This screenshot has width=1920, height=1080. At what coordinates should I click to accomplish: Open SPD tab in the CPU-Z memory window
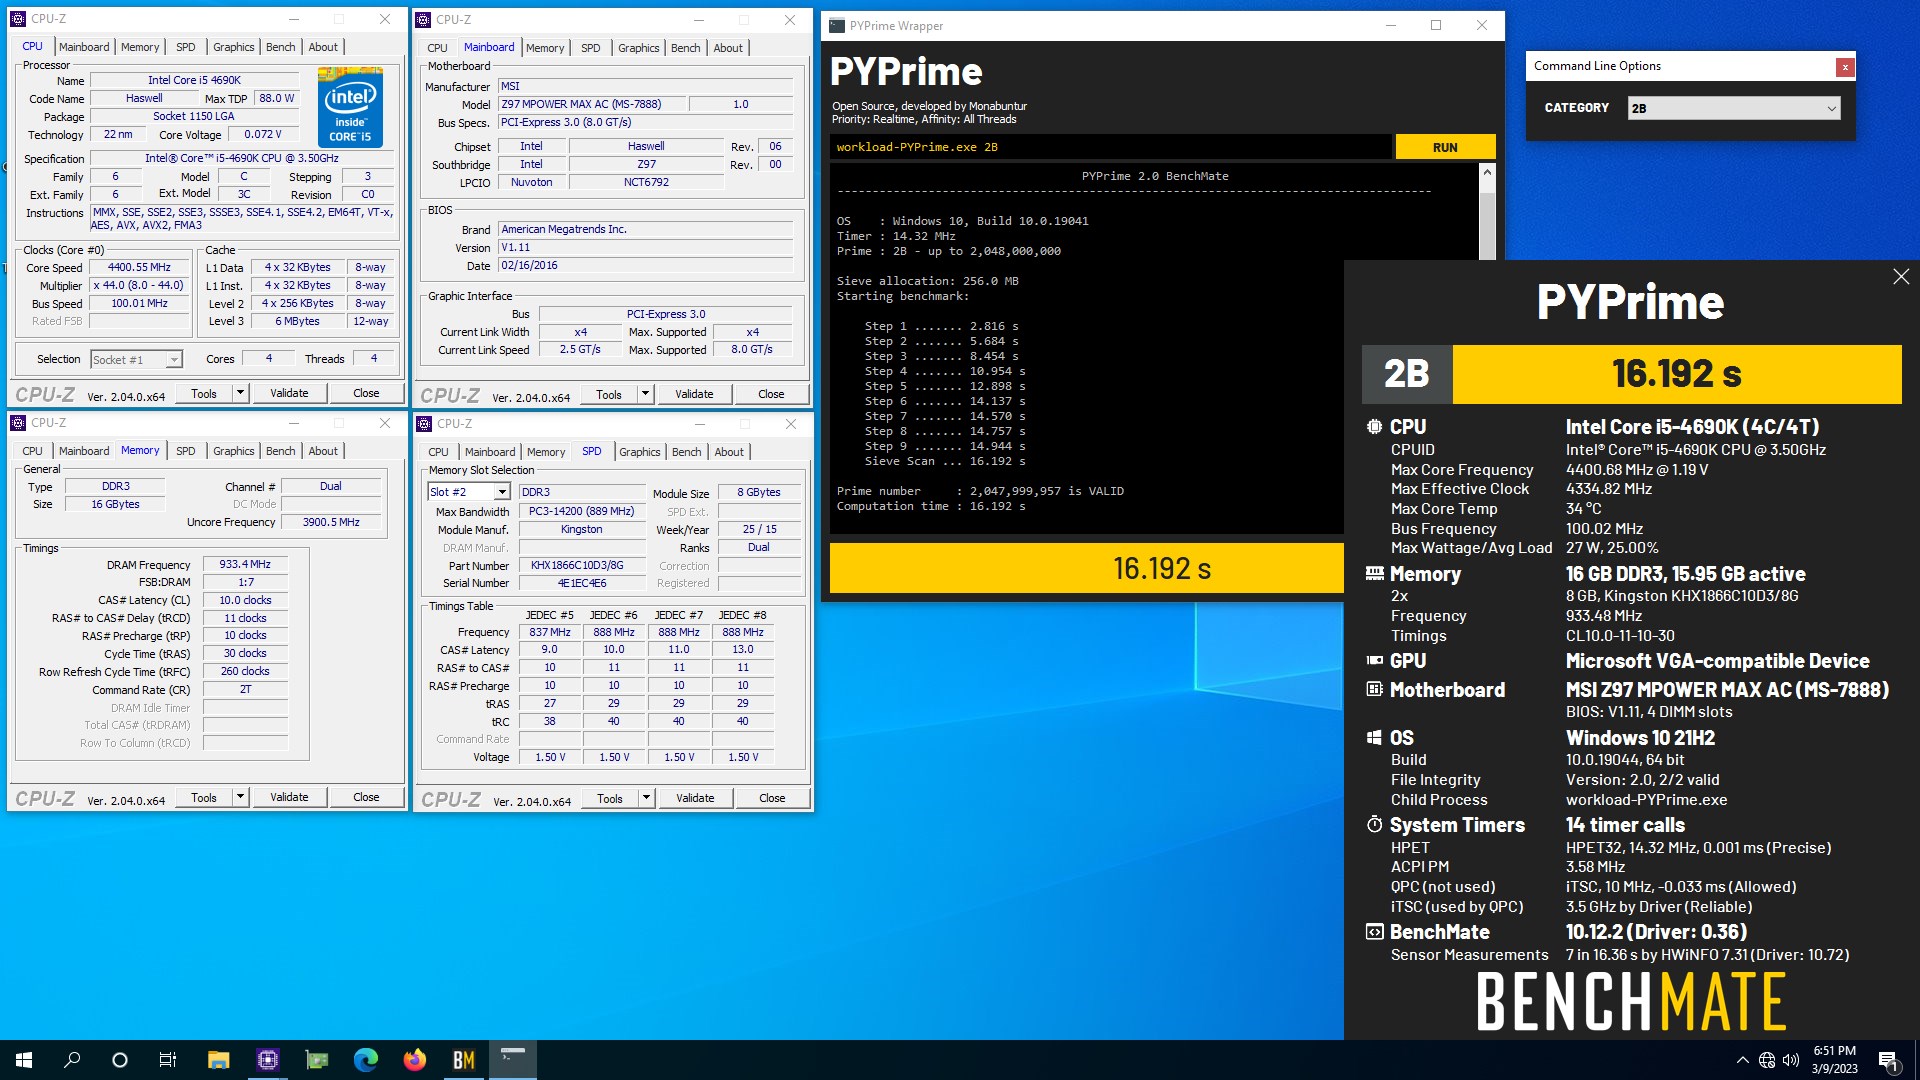point(186,451)
